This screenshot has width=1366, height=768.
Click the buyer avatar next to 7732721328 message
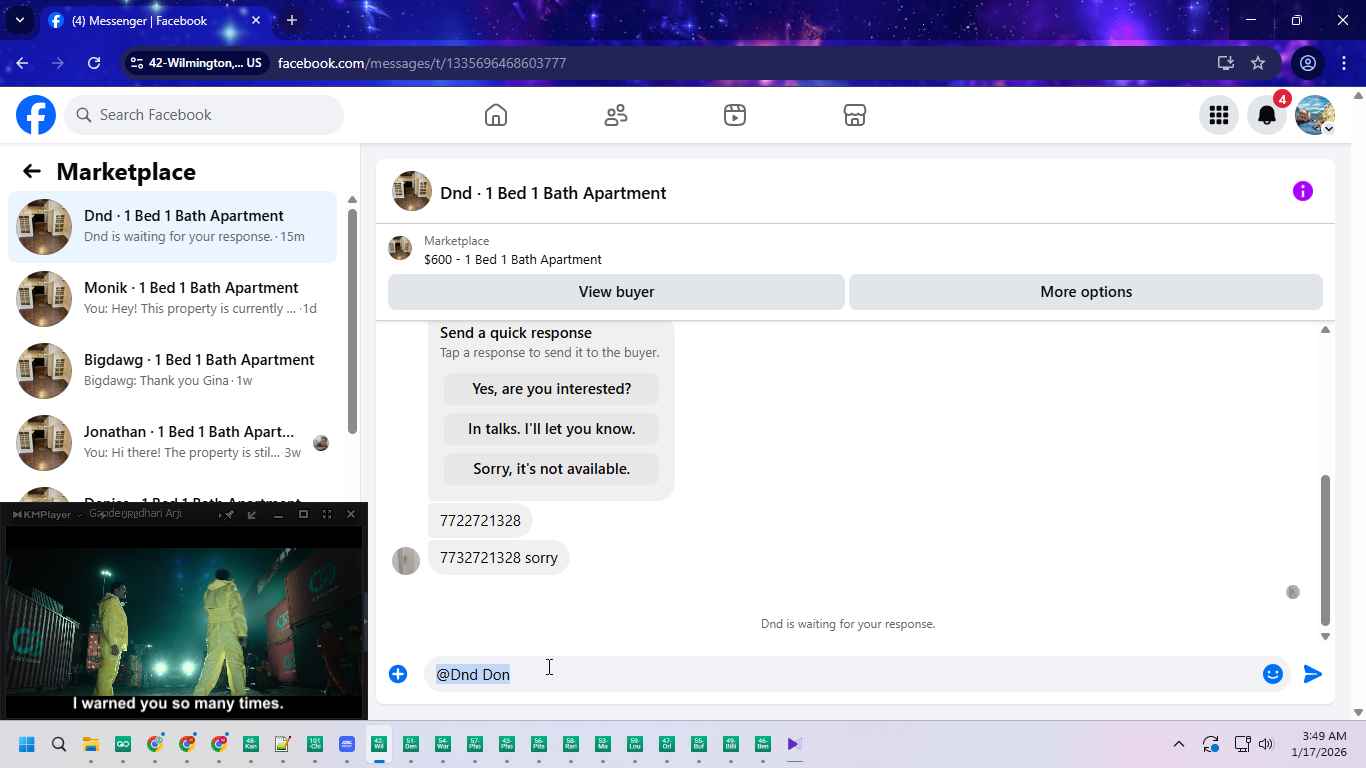click(406, 561)
